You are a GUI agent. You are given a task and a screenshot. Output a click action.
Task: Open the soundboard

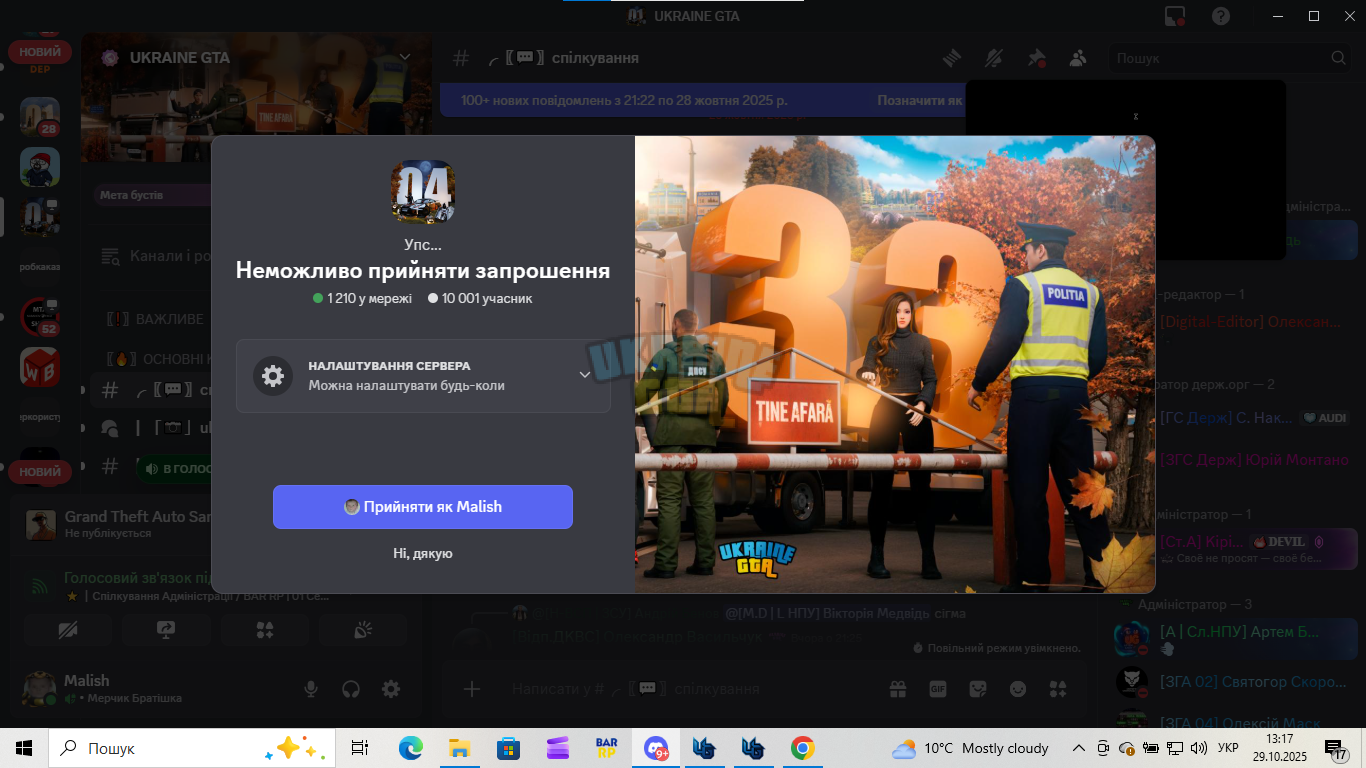[363, 630]
